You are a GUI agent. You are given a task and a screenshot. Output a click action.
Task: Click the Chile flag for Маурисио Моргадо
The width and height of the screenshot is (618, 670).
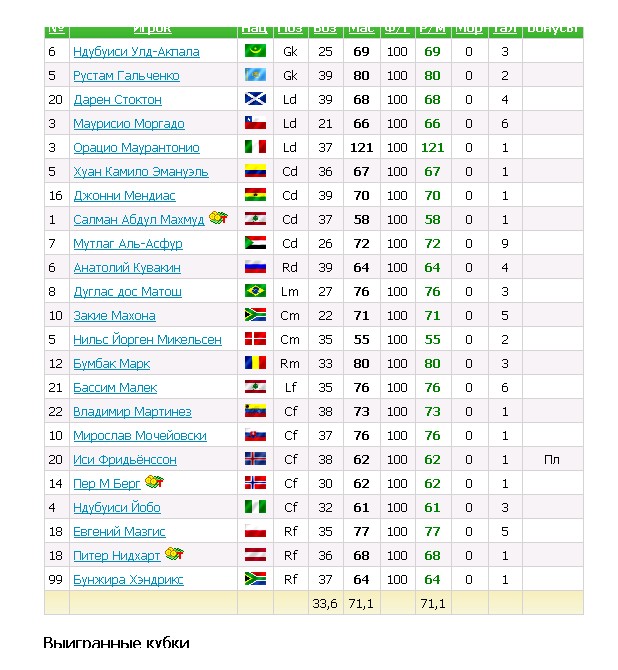(x=255, y=123)
